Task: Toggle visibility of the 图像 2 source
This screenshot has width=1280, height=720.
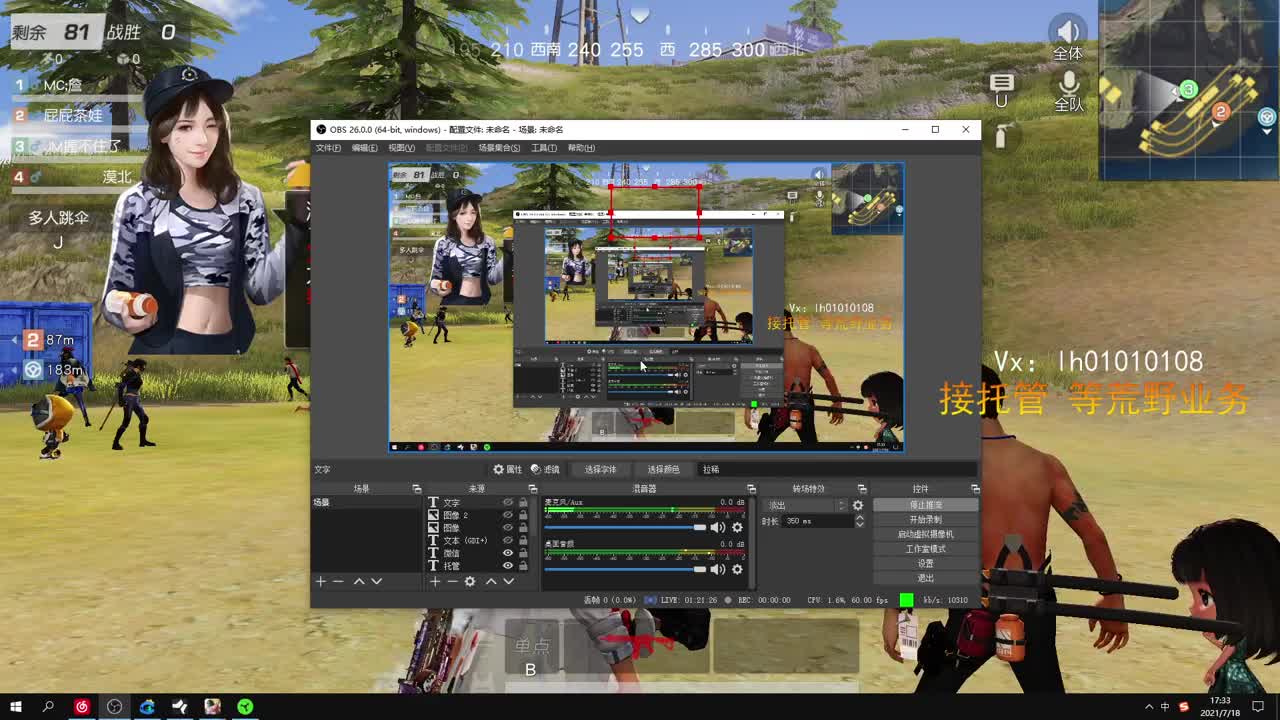Action: pos(508,515)
